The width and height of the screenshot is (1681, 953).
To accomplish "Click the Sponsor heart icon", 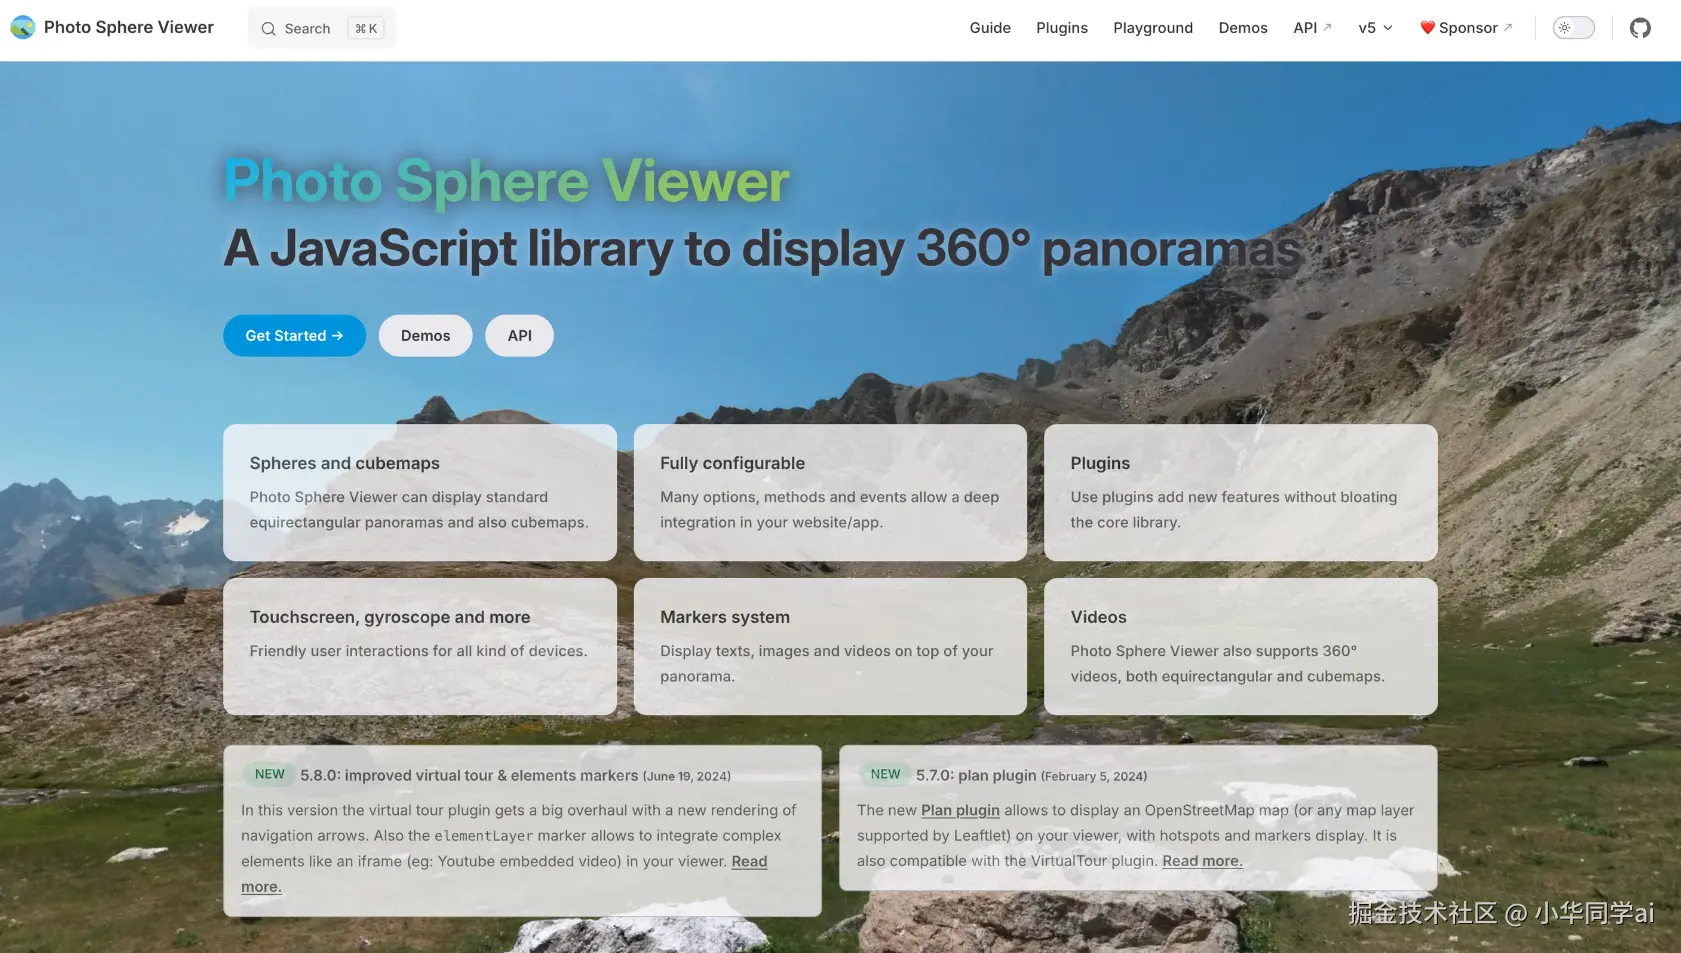I will [1427, 28].
